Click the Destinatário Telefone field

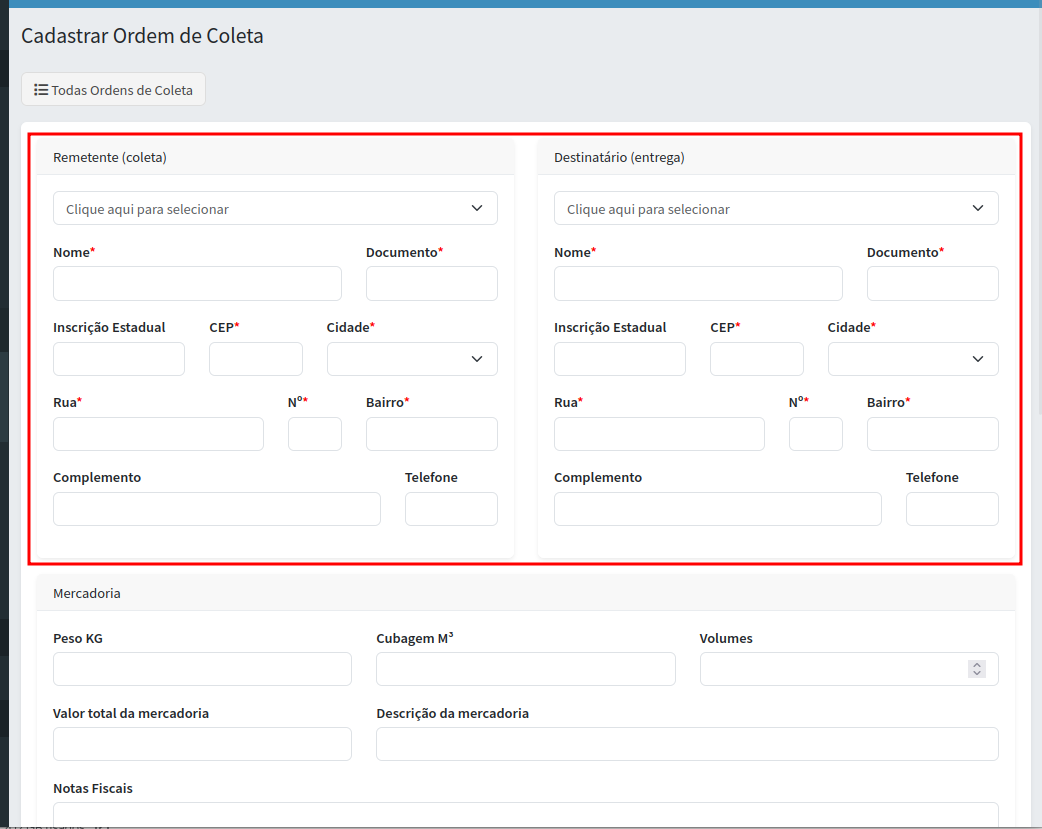point(951,509)
